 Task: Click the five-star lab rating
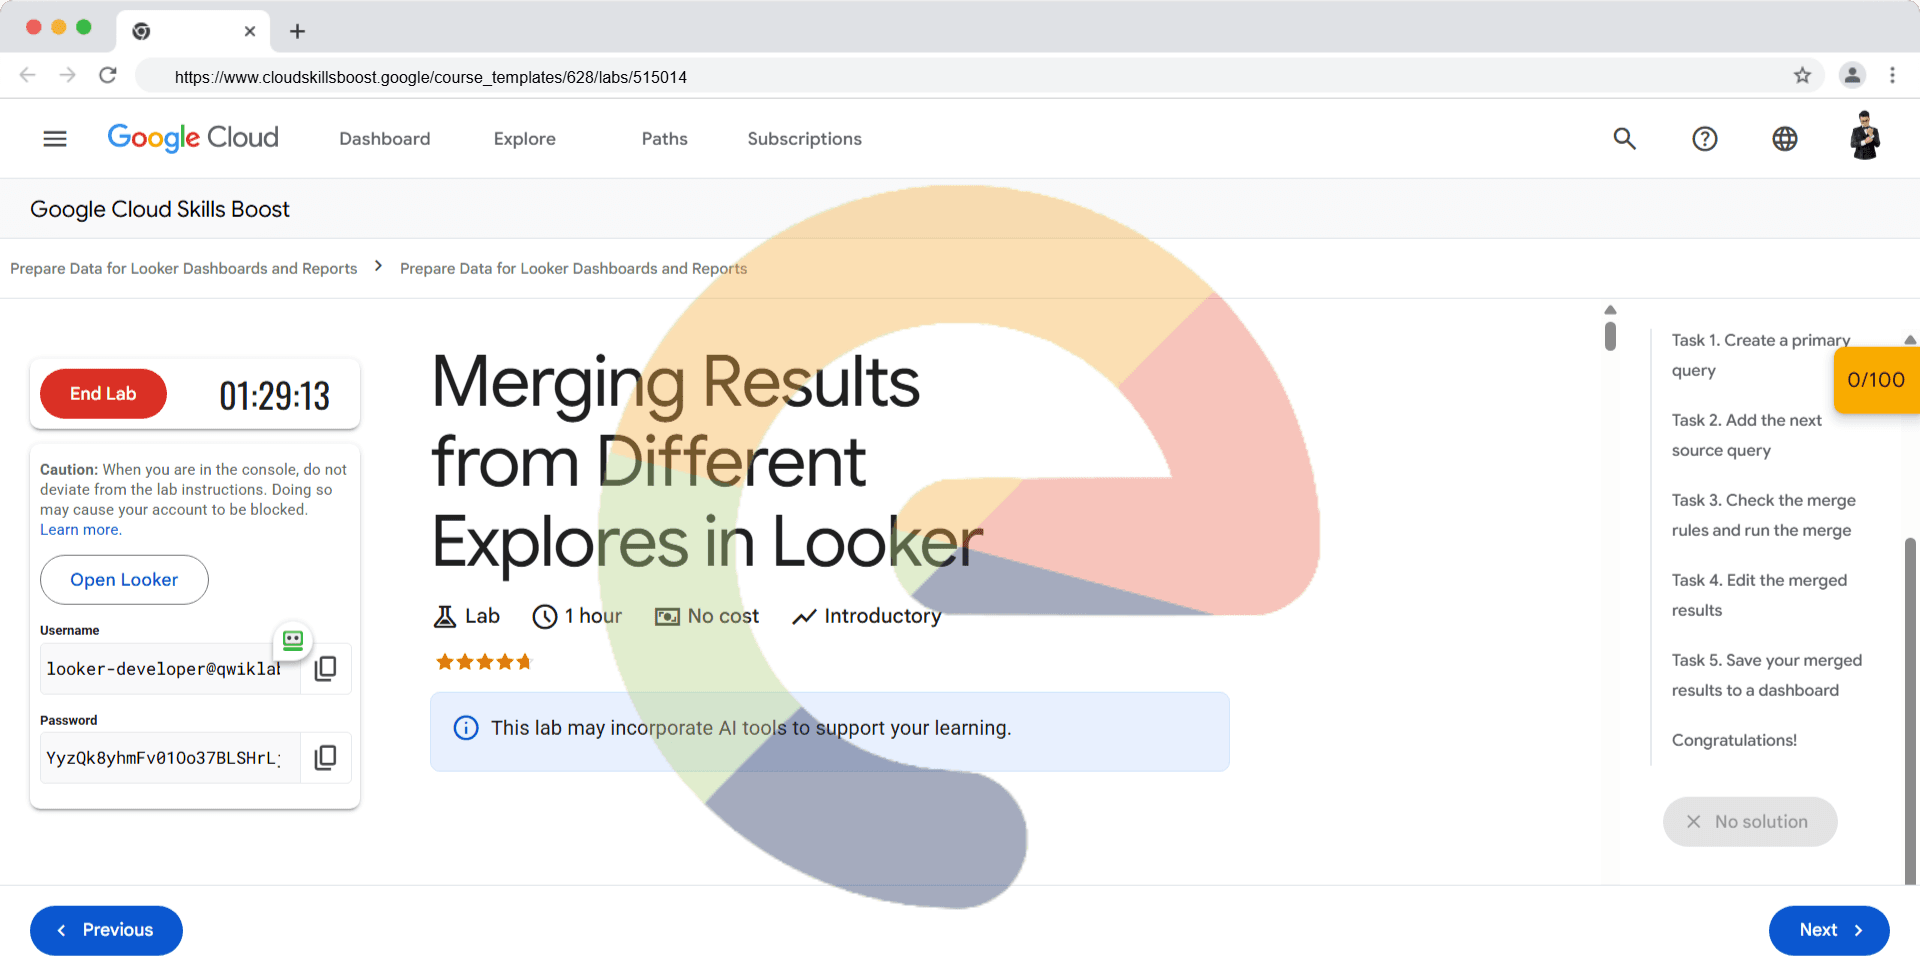click(483, 662)
